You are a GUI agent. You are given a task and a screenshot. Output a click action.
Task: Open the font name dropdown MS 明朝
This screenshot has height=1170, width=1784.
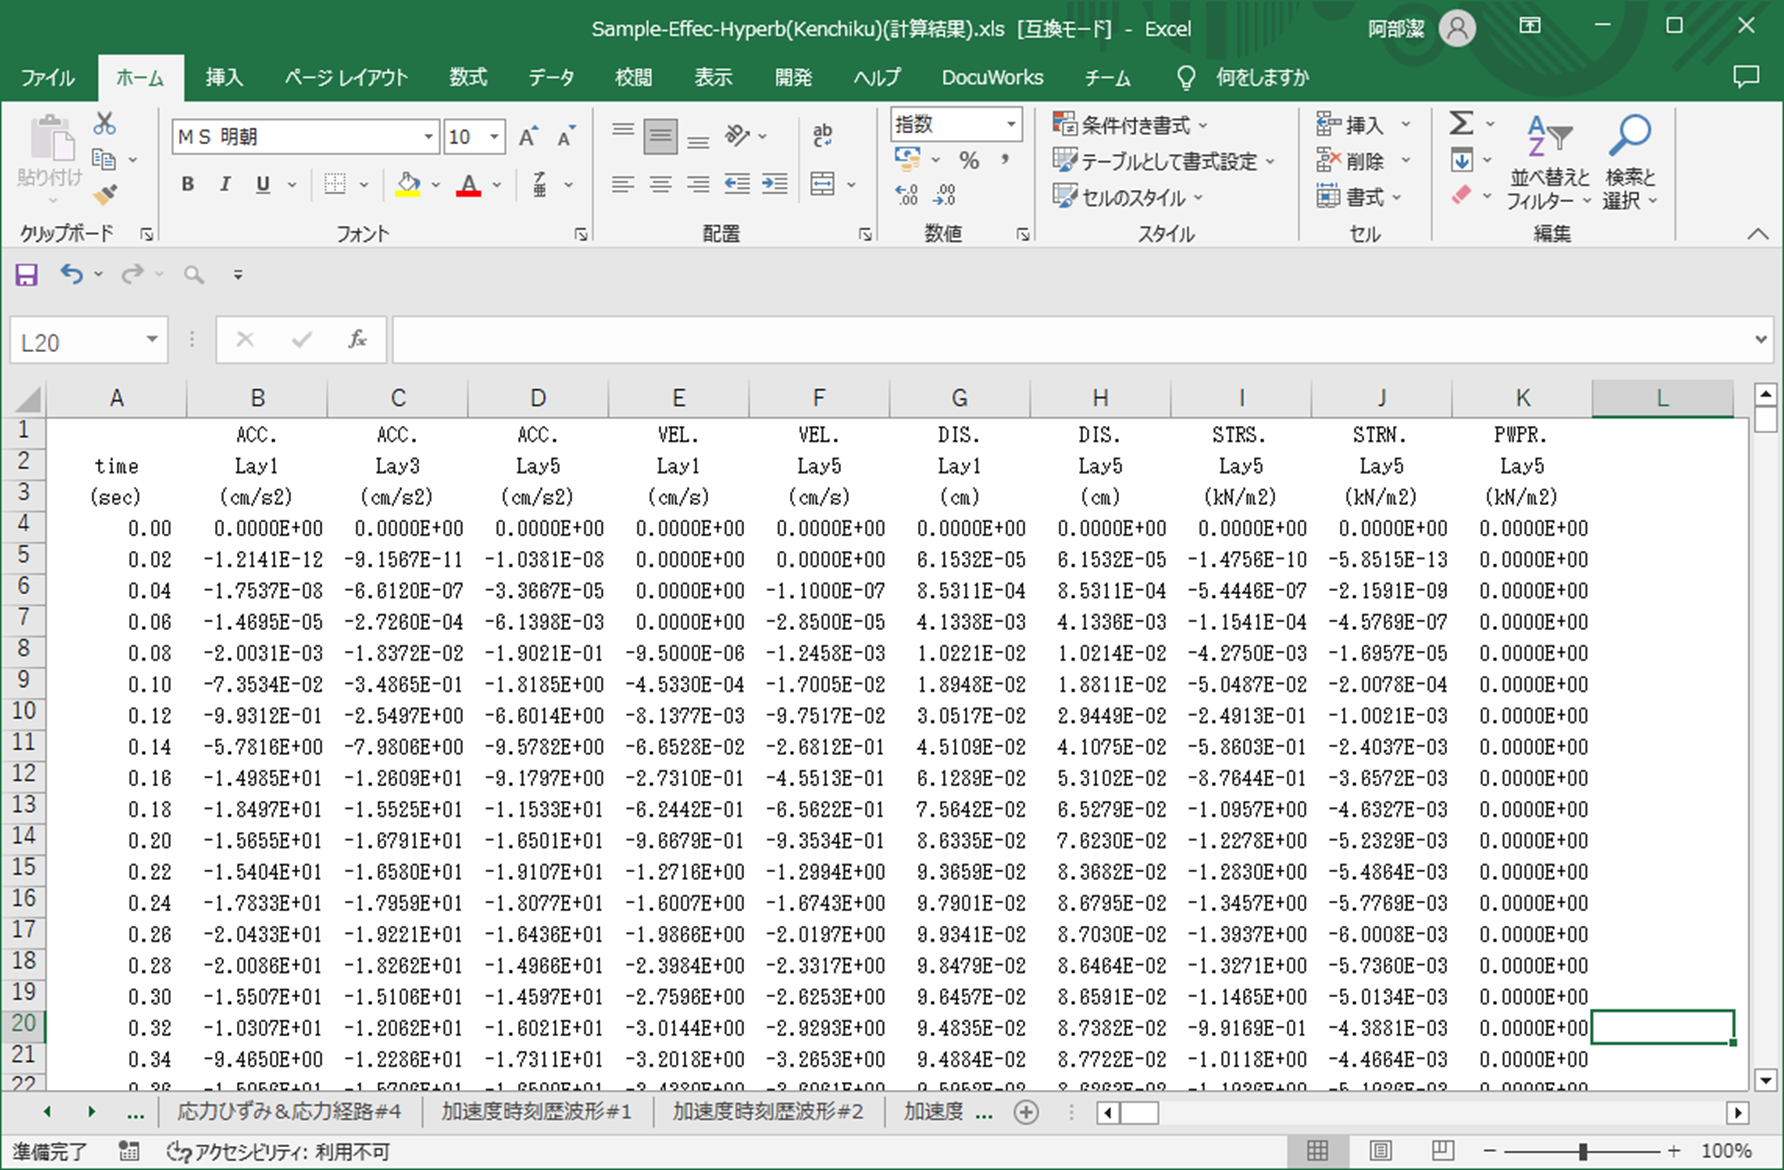click(428, 137)
